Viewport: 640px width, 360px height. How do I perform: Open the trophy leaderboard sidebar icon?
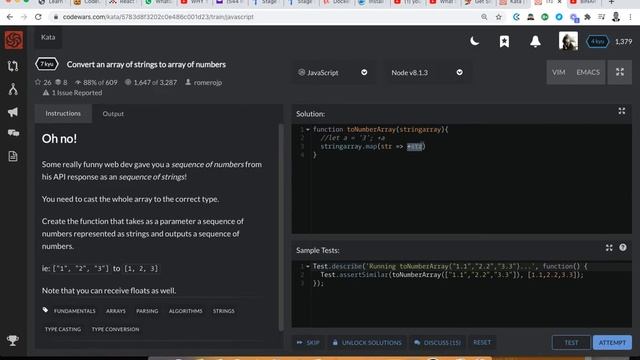(x=13, y=340)
